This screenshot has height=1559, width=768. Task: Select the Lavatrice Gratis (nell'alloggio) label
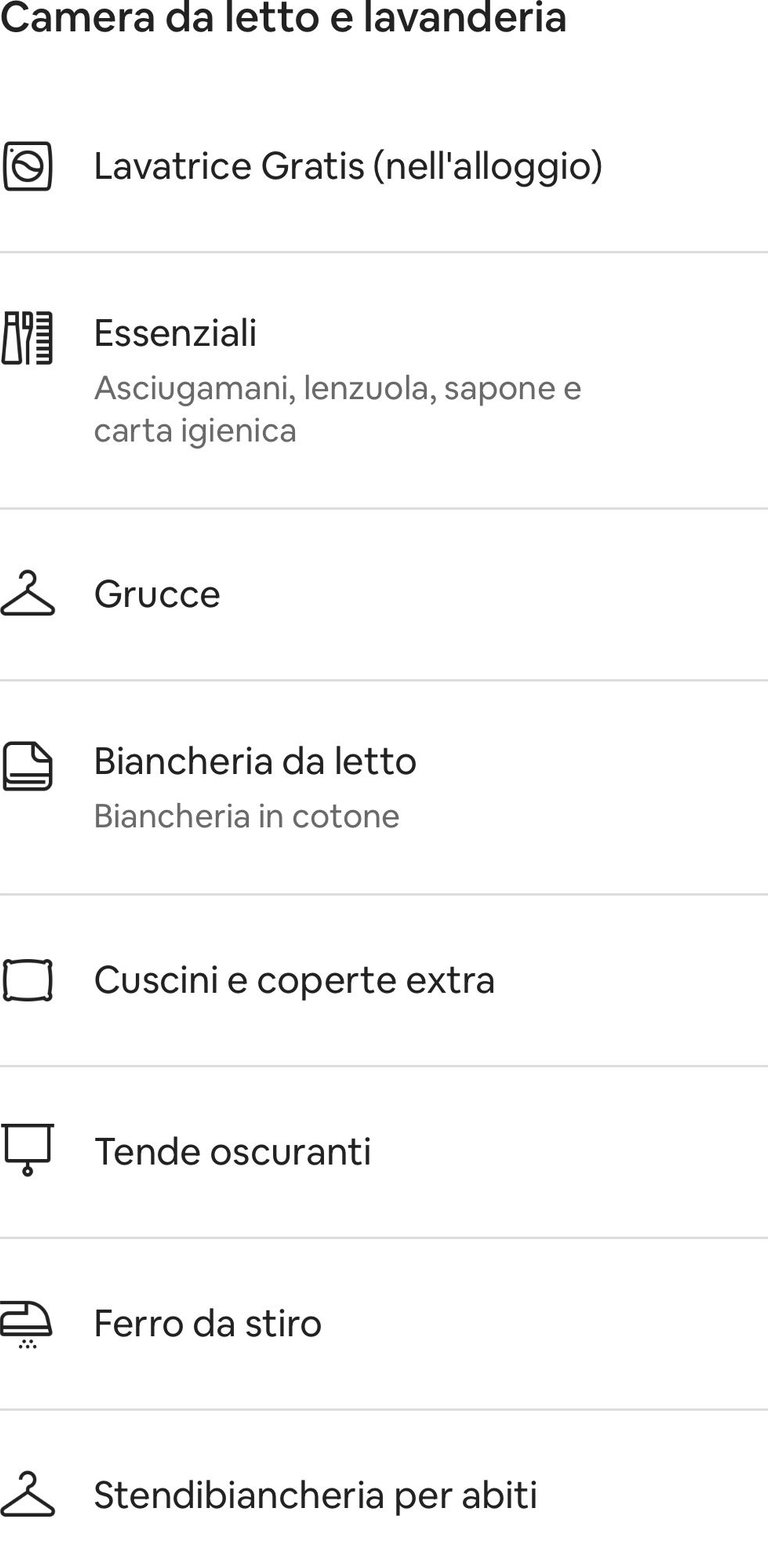pyautogui.click(x=348, y=166)
